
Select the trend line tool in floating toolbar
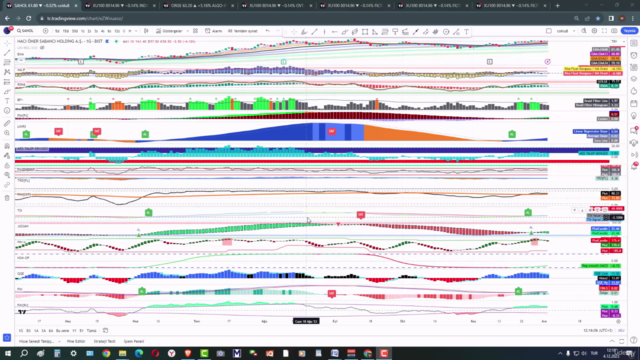point(314,32)
